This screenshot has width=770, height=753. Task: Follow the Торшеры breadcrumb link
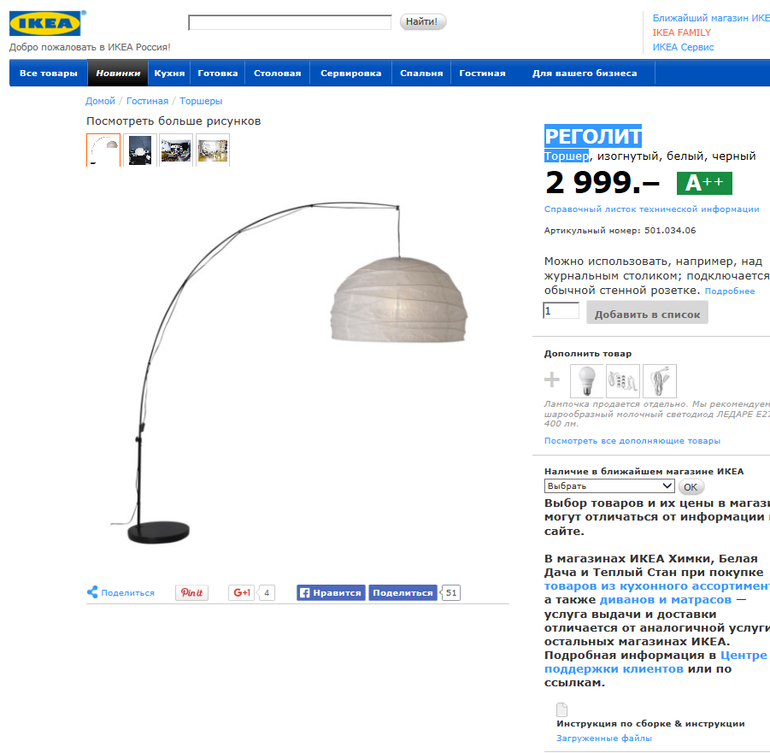201,101
